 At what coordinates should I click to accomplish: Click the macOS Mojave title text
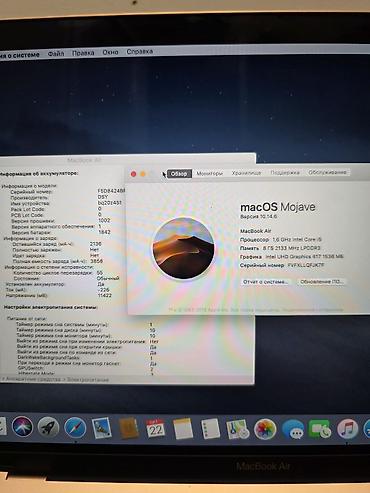[x=278, y=207]
